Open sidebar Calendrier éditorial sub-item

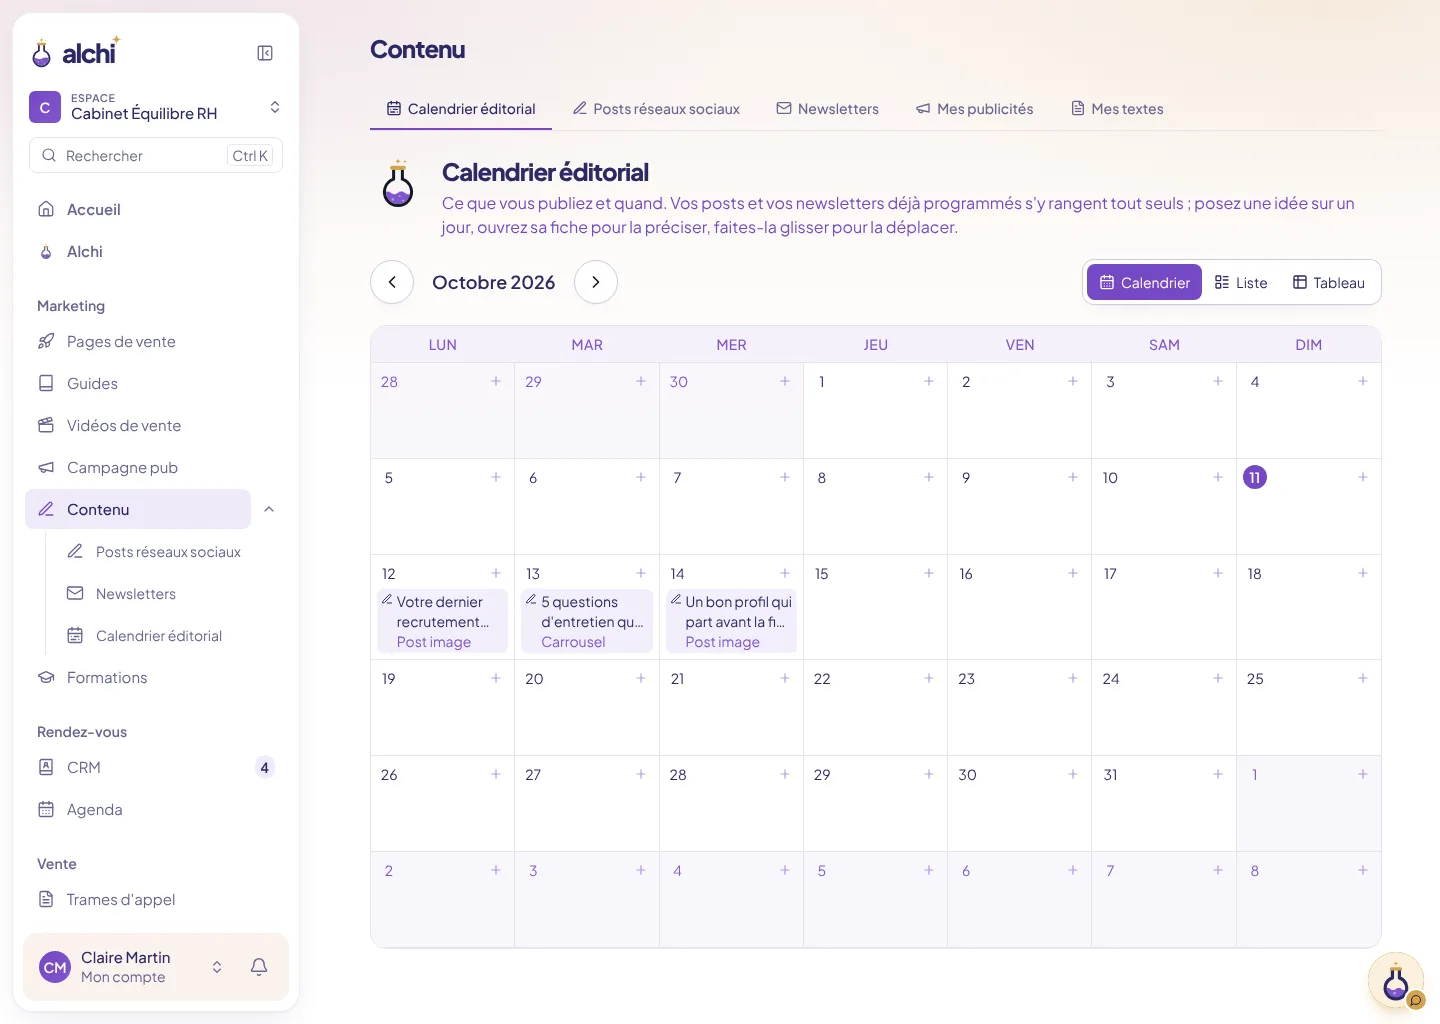168,636
